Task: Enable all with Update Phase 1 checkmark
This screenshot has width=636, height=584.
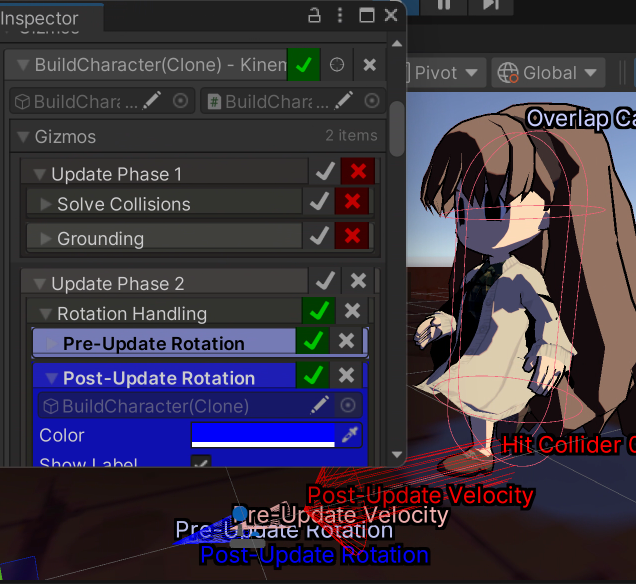Action: tap(325, 172)
